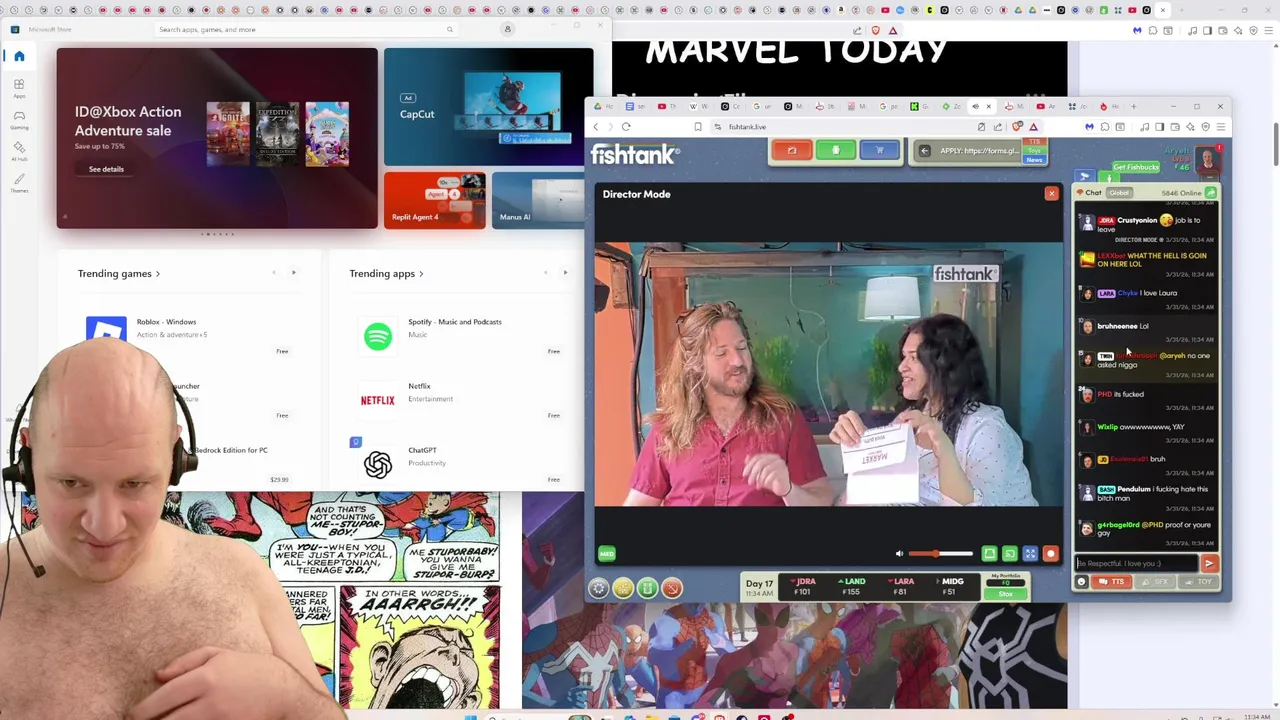
Task: Open Apps section in Microsoft Store
Action: pyautogui.click(x=18, y=88)
